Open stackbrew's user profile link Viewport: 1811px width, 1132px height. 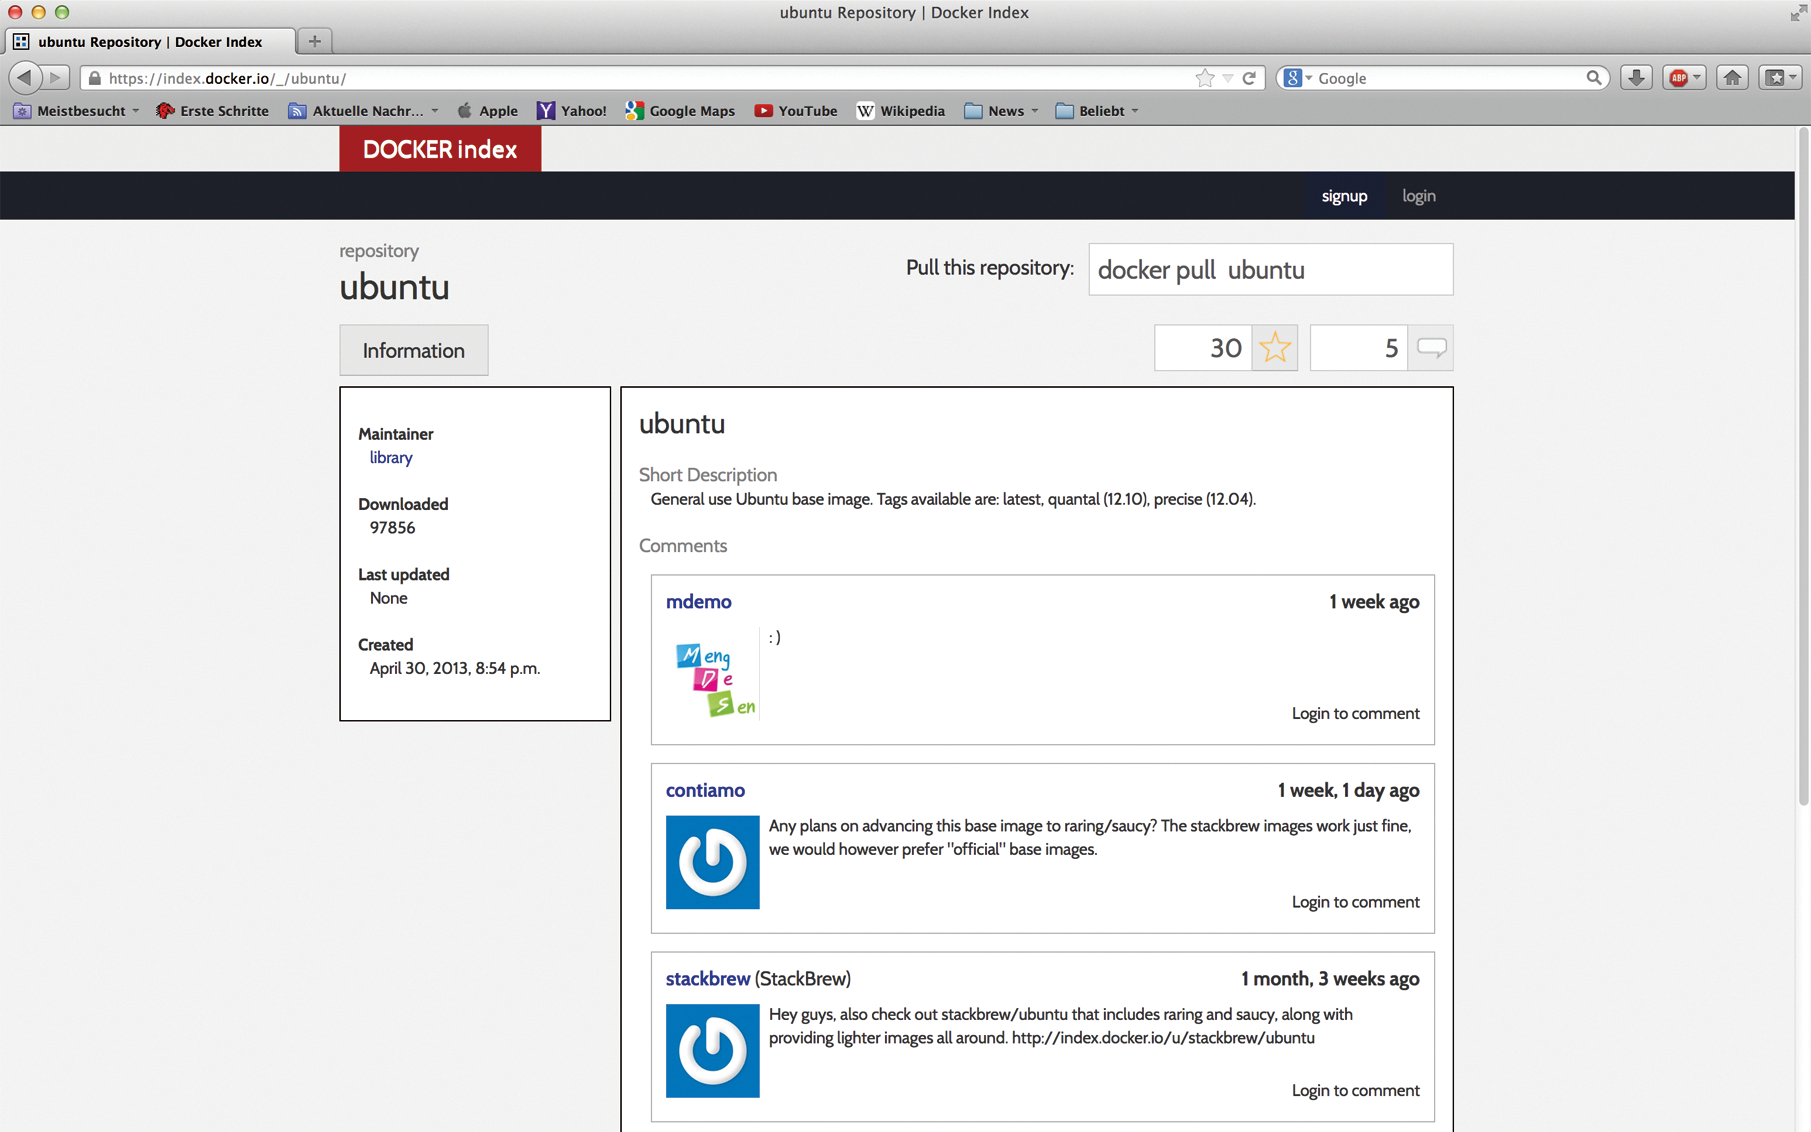coord(708,978)
